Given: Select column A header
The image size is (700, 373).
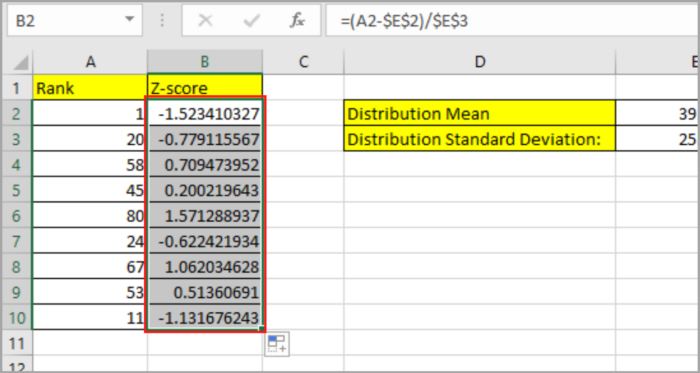Looking at the screenshot, I should click(x=90, y=62).
